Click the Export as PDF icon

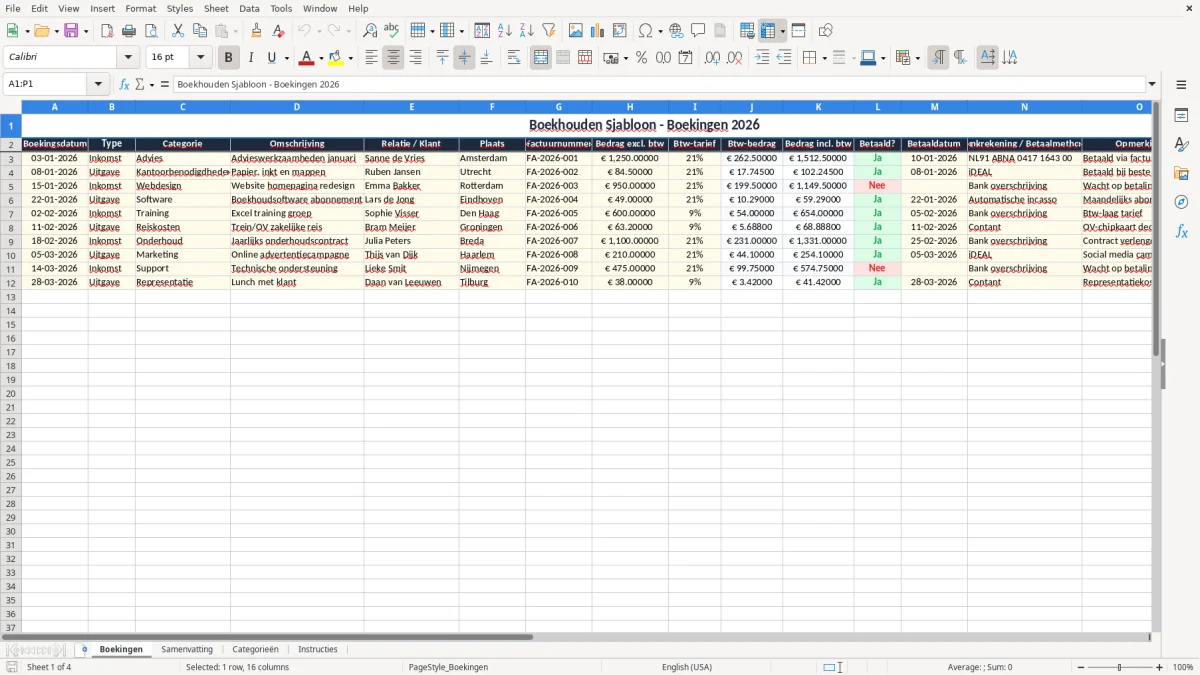107,31
